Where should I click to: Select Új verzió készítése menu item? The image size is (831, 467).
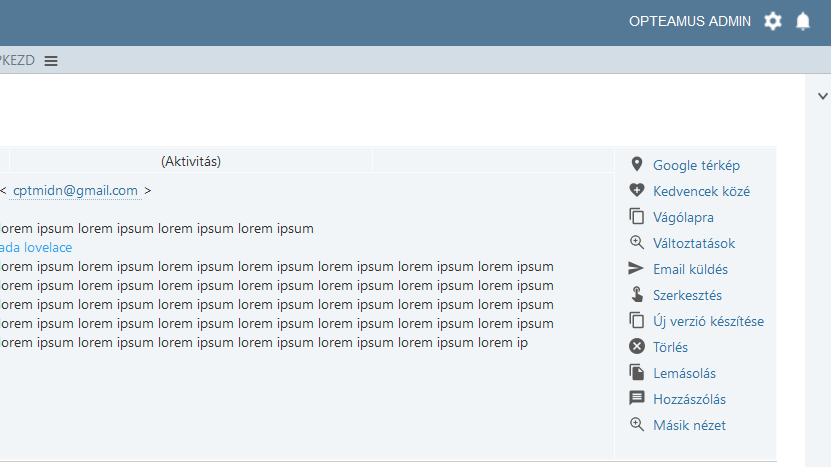point(708,321)
